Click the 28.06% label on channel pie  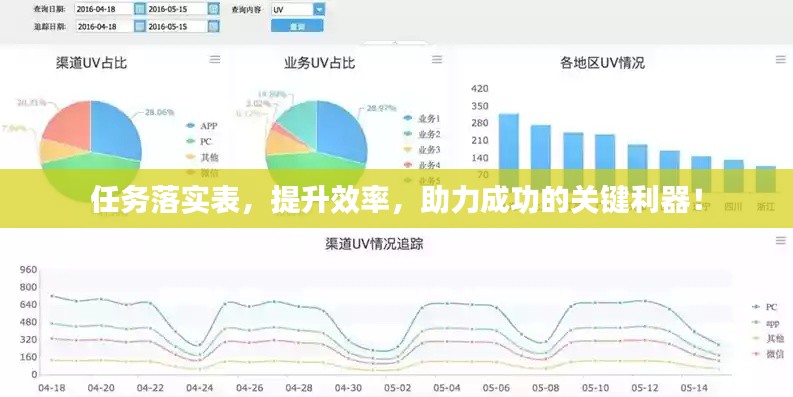pyautogui.click(x=159, y=112)
